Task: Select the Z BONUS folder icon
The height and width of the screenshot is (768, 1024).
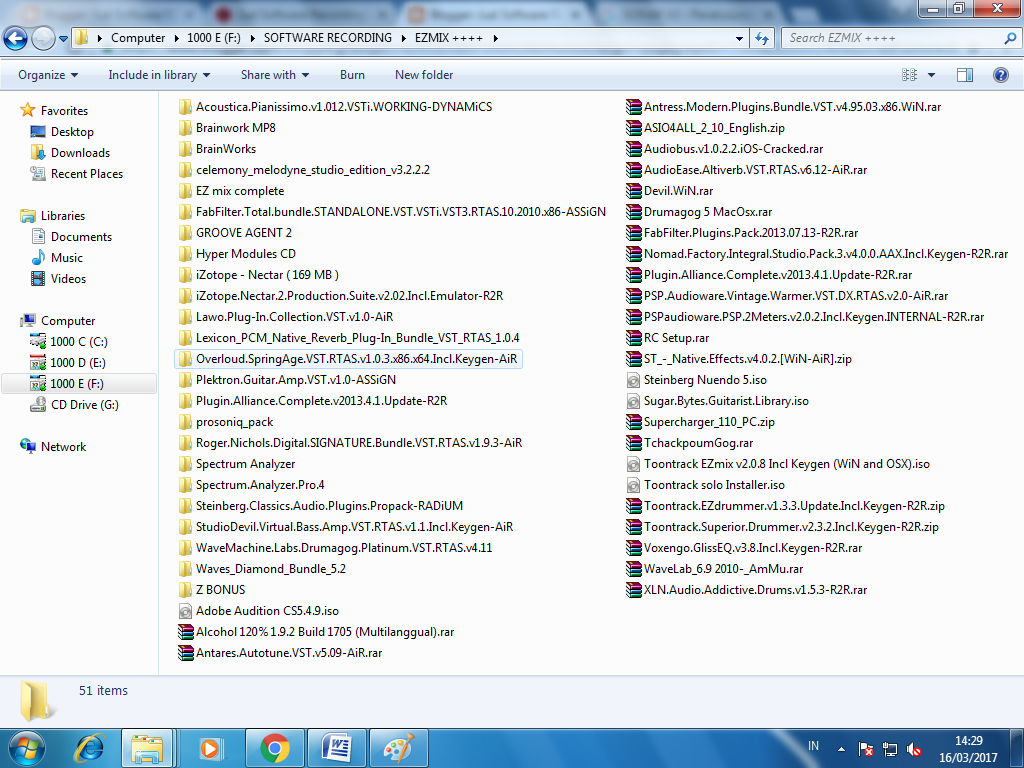Action: [x=185, y=590]
